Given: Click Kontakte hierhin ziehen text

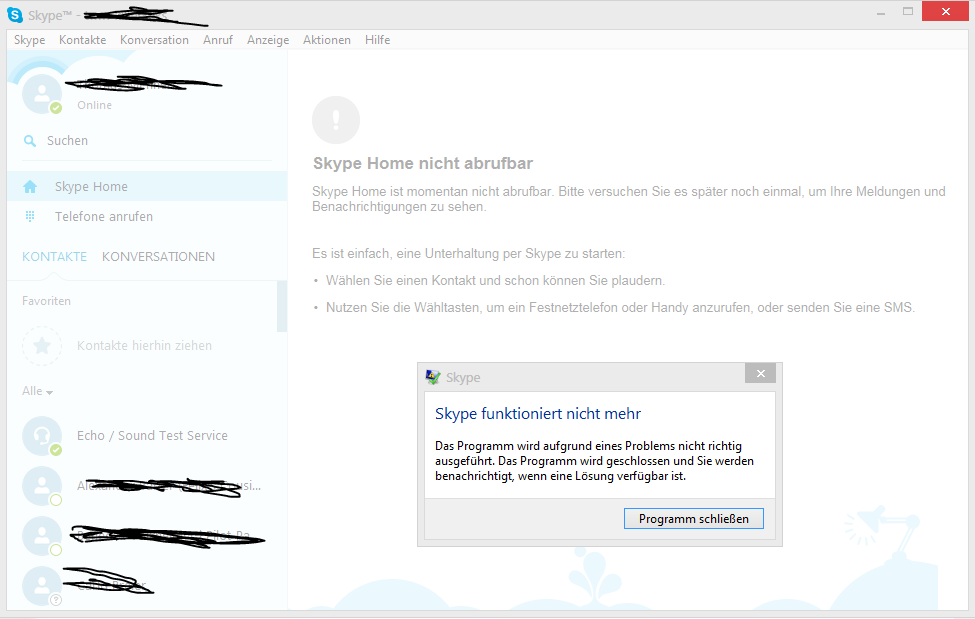Looking at the screenshot, I should click(x=144, y=346).
